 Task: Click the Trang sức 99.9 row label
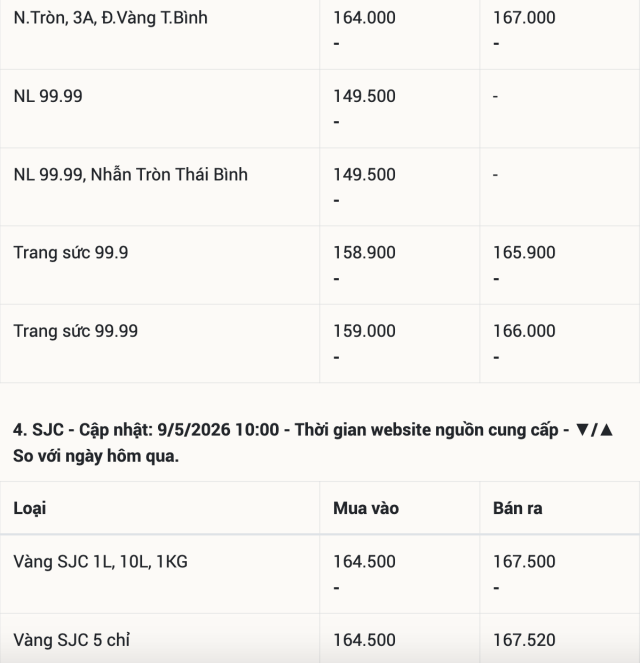pyautogui.click(x=71, y=253)
